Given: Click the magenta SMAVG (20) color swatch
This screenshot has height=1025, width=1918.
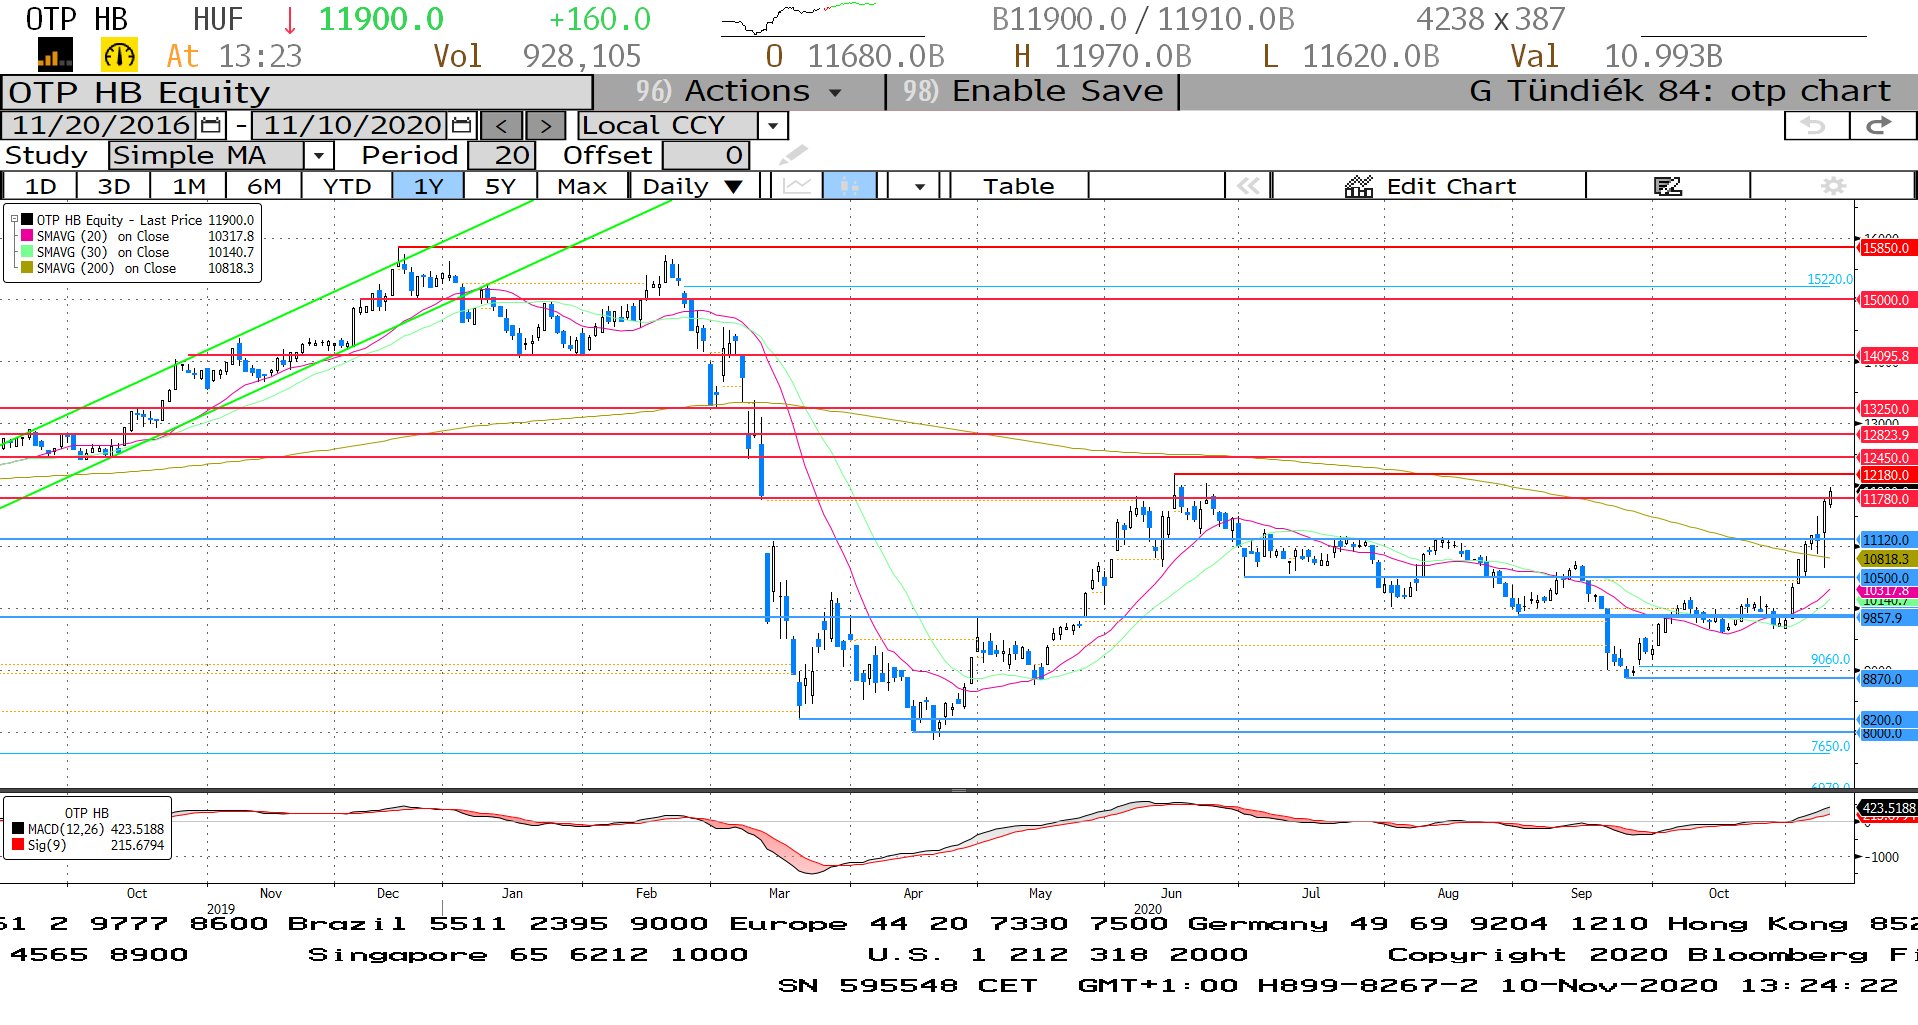Looking at the screenshot, I should (27, 236).
